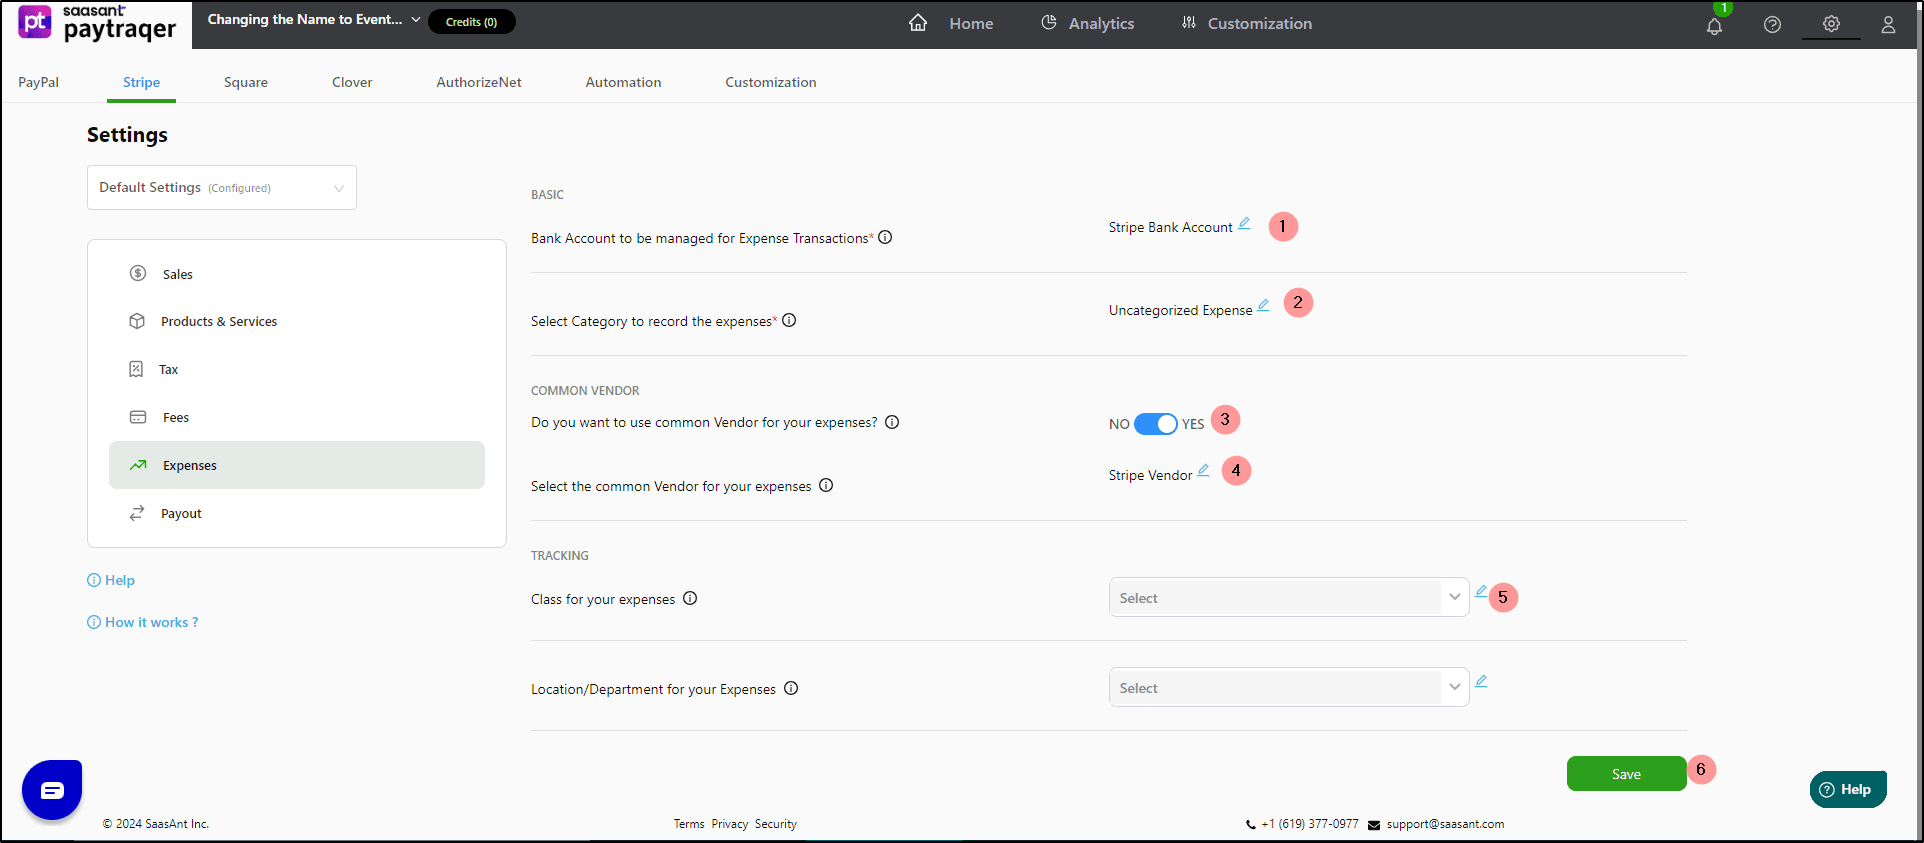This screenshot has width=1924, height=843.
Task: Open the Privacy footer link
Action: tap(730, 824)
